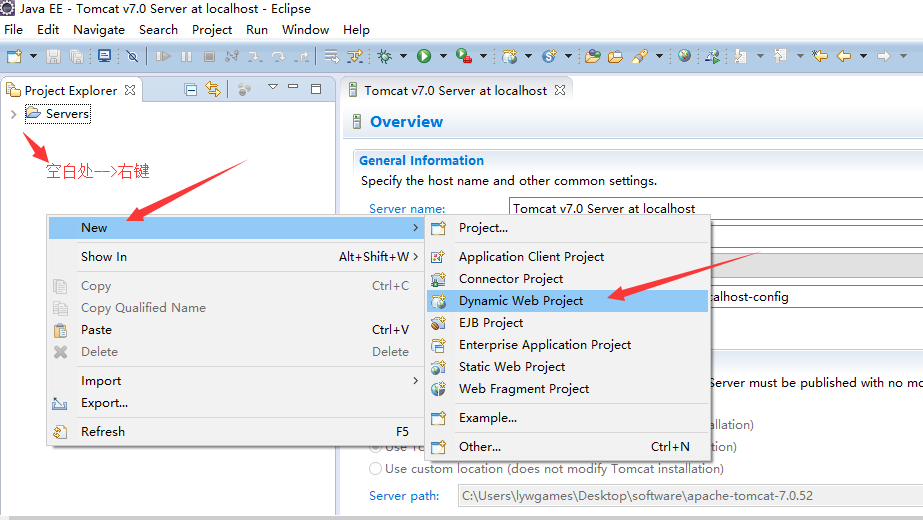Click the Server name input field
This screenshot has width=923, height=520.
coord(716,208)
